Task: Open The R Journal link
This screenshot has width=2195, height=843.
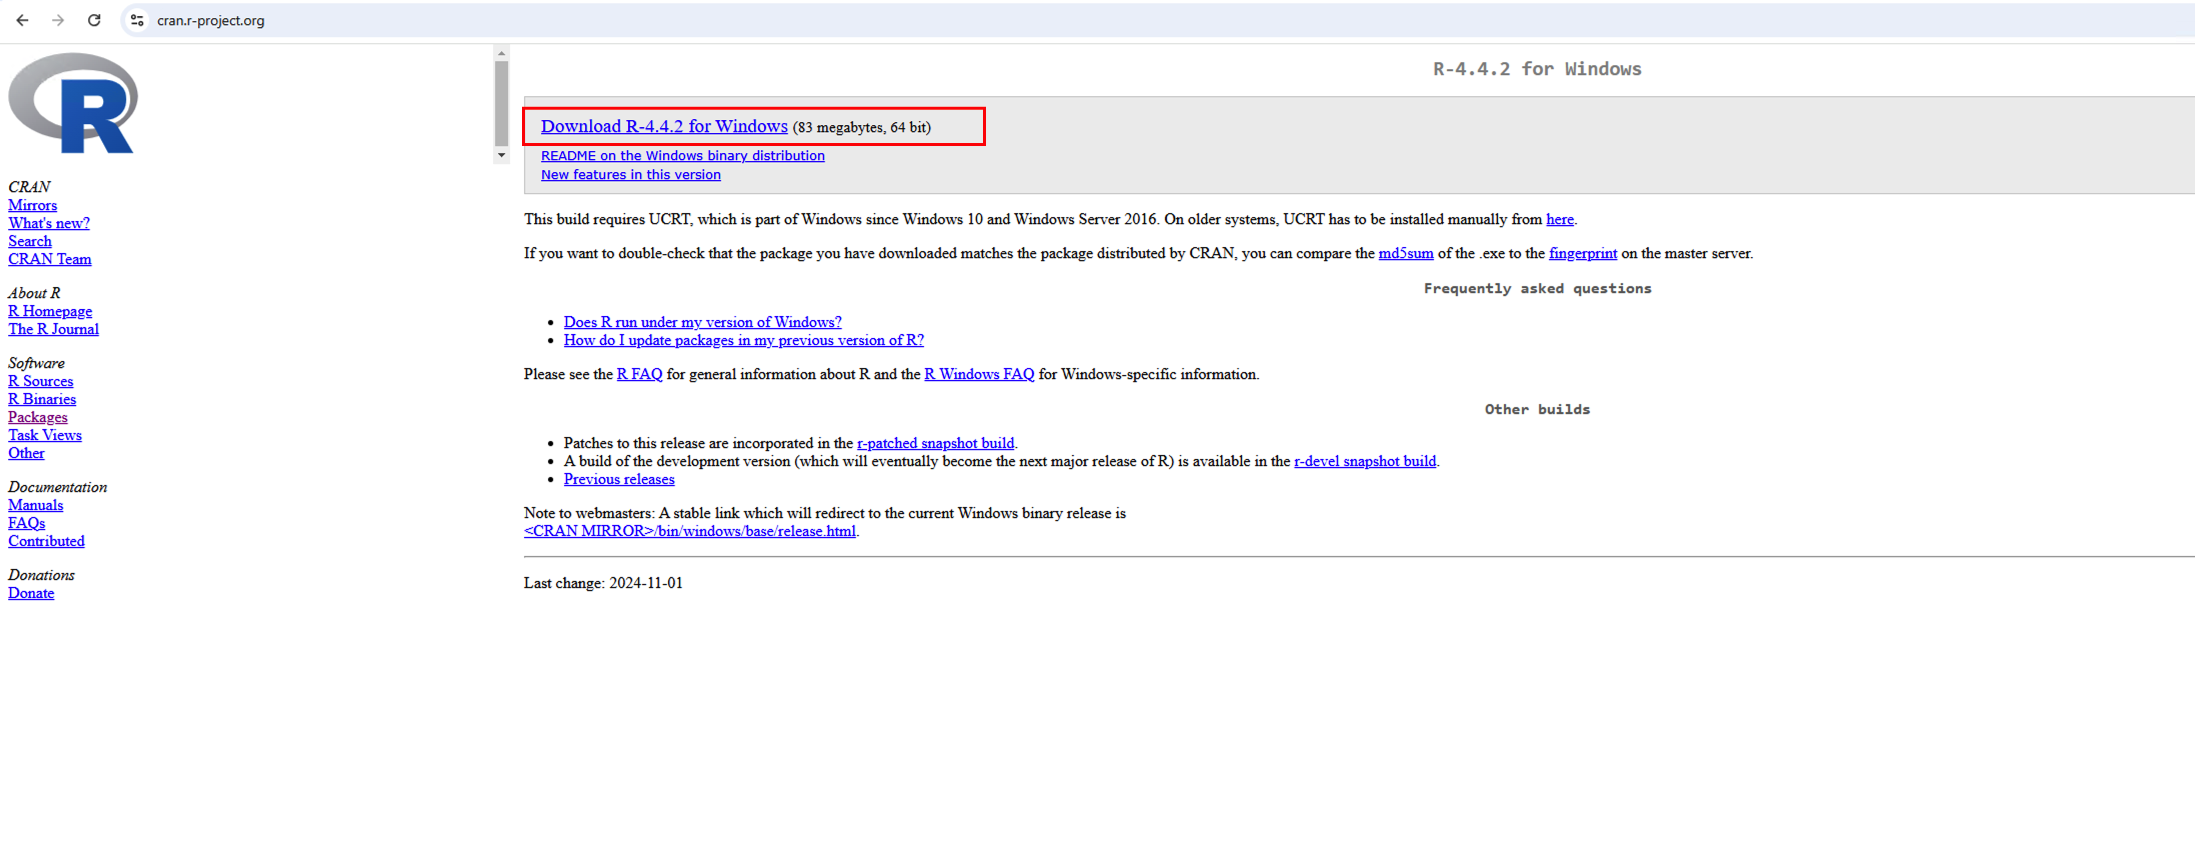Action: (54, 329)
